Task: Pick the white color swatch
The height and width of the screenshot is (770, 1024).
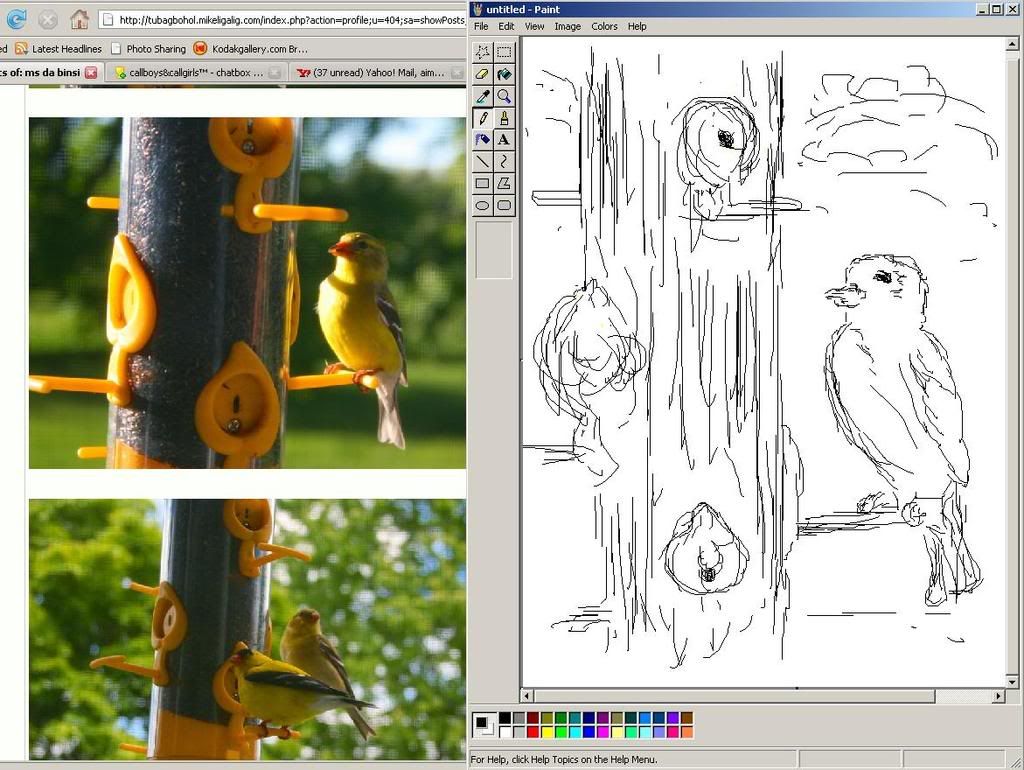Action: 505,731
